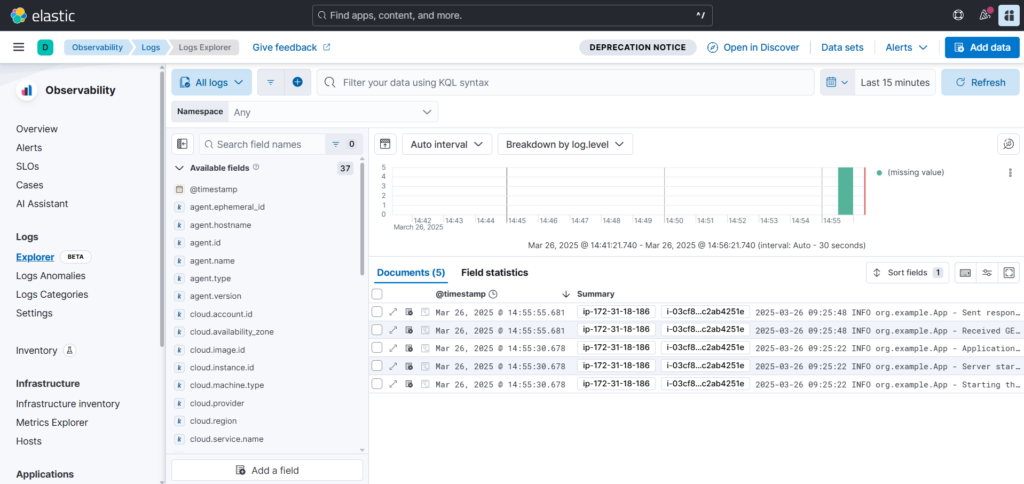This screenshot has height=484, width=1024.
Task: Open Breakdown by log.level dropdown
Action: [565, 144]
